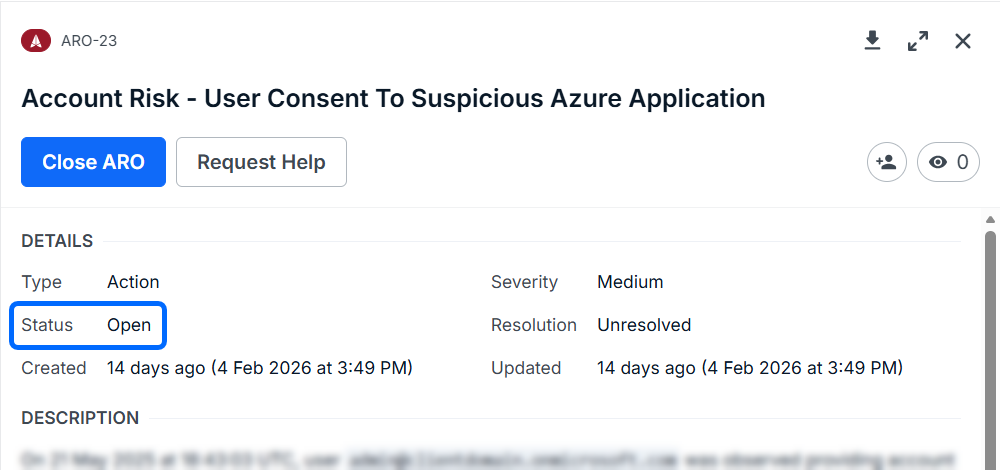Click the Account Risk title heading
1000x470 pixels.
coord(393,99)
